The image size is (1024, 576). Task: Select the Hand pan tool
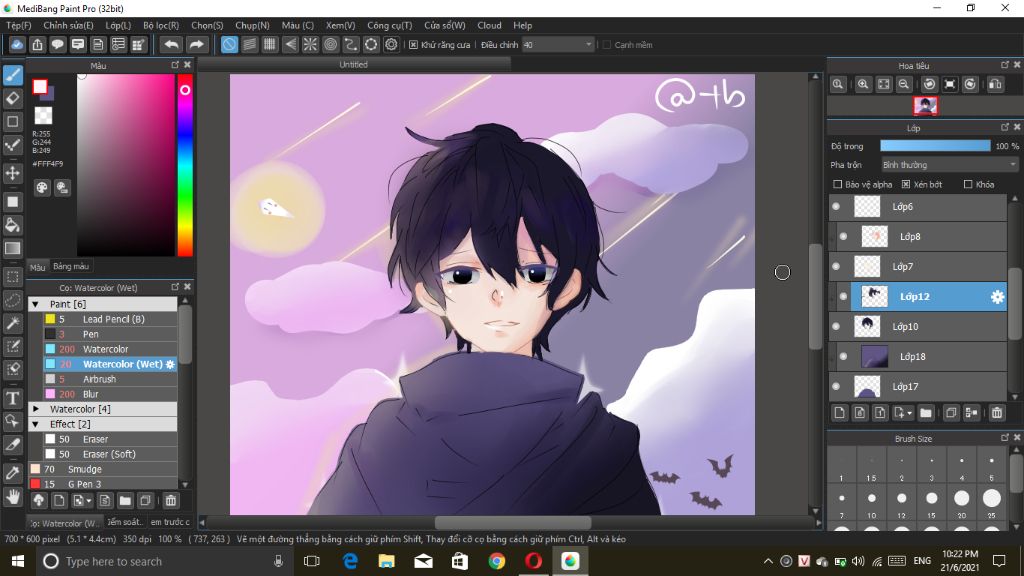pos(12,498)
